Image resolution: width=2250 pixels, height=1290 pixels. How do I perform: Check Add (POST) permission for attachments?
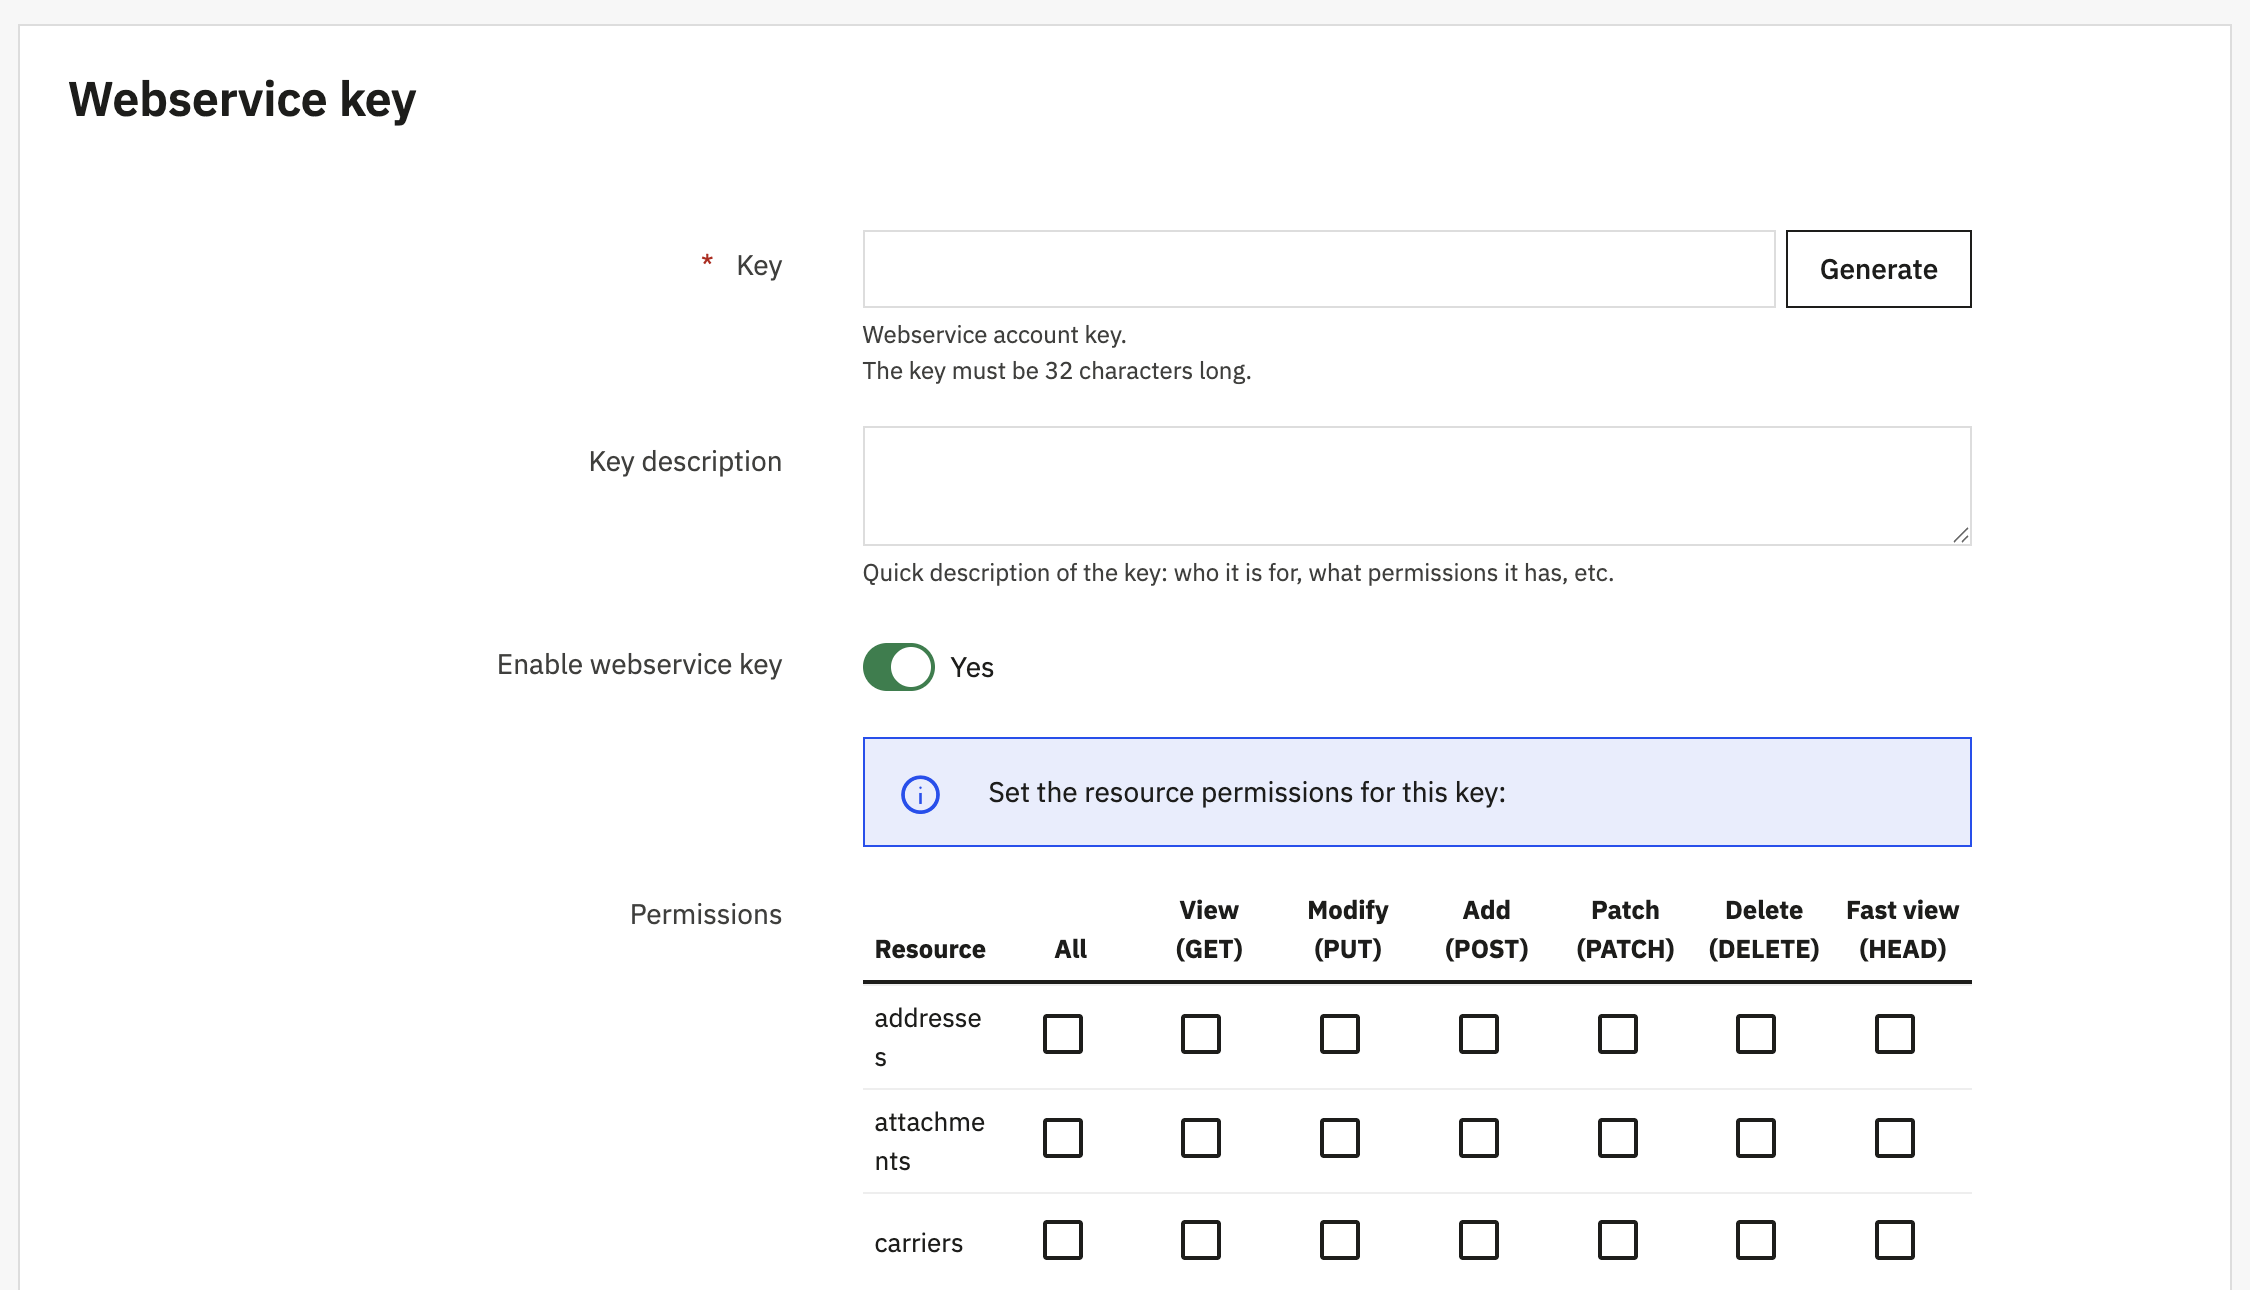click(1478, 1137)
